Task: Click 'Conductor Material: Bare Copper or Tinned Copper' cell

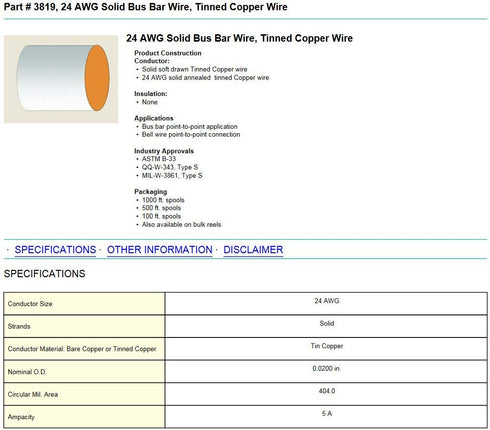Action: click(x=84, y=349)
